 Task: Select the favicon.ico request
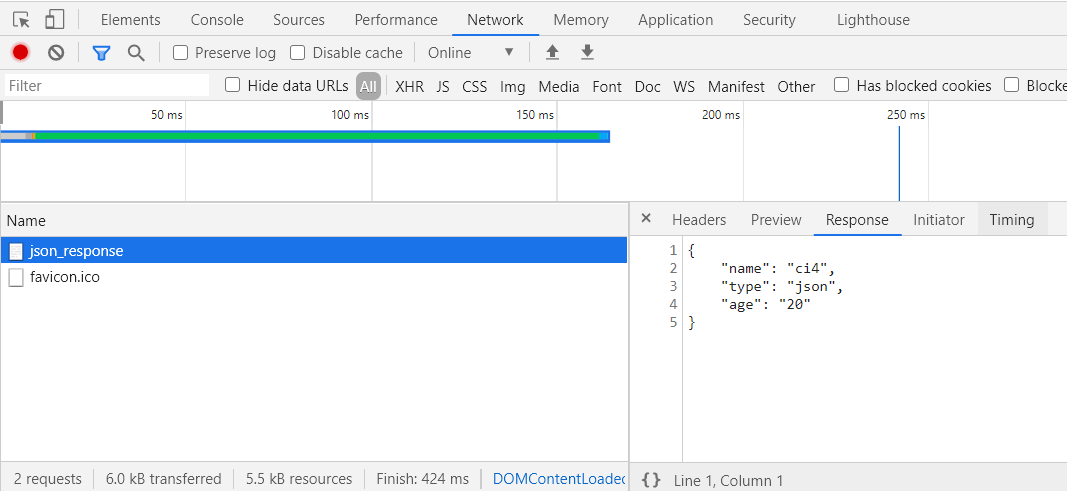[65, 277]
